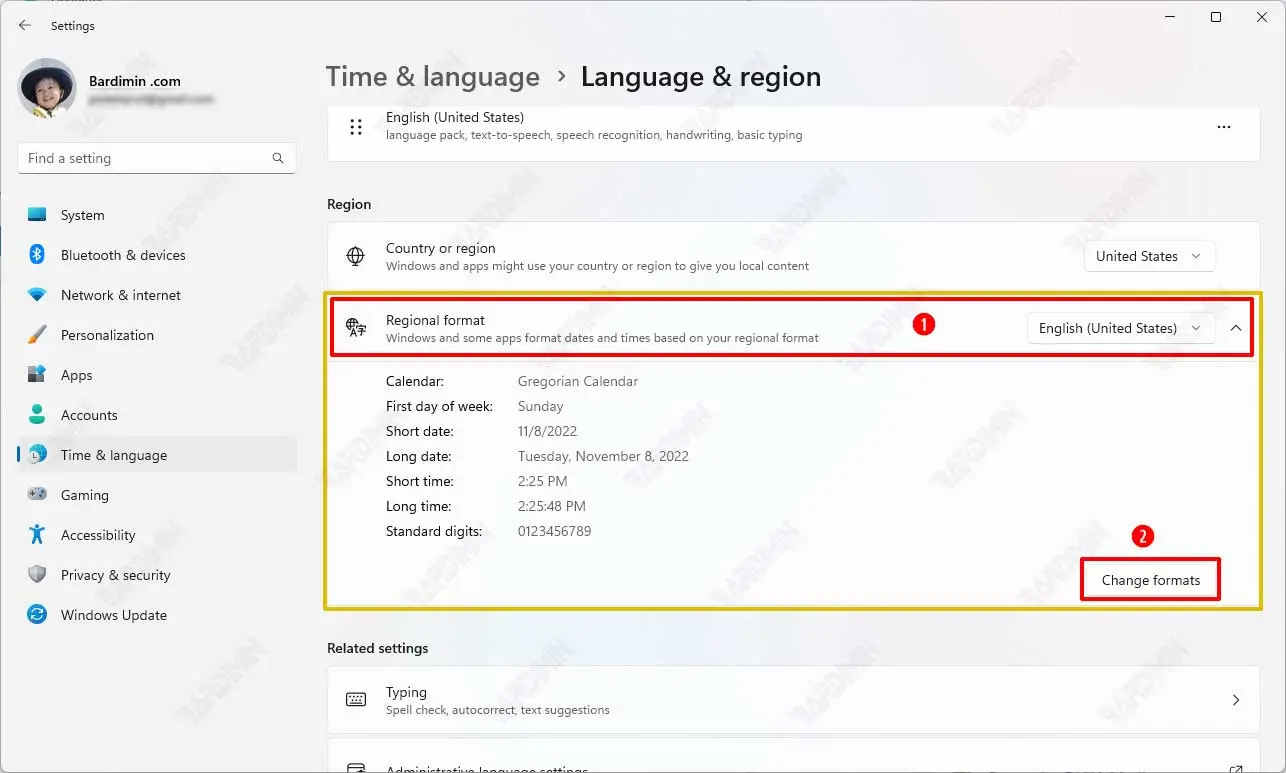Click the Privacy & security shield icon
Screen dimensions: 1286x773
coord(37,575)
